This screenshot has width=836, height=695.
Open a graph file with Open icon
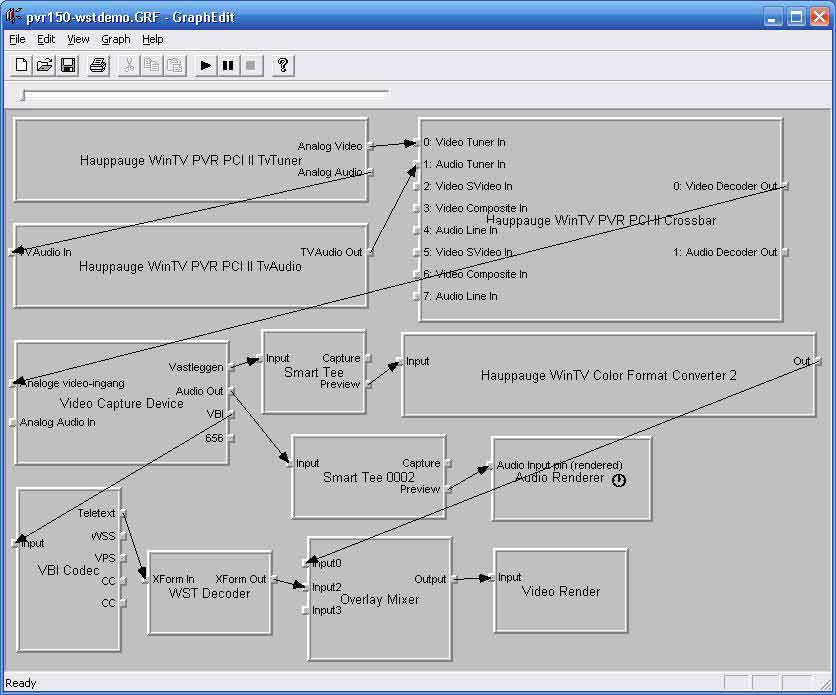45,66
